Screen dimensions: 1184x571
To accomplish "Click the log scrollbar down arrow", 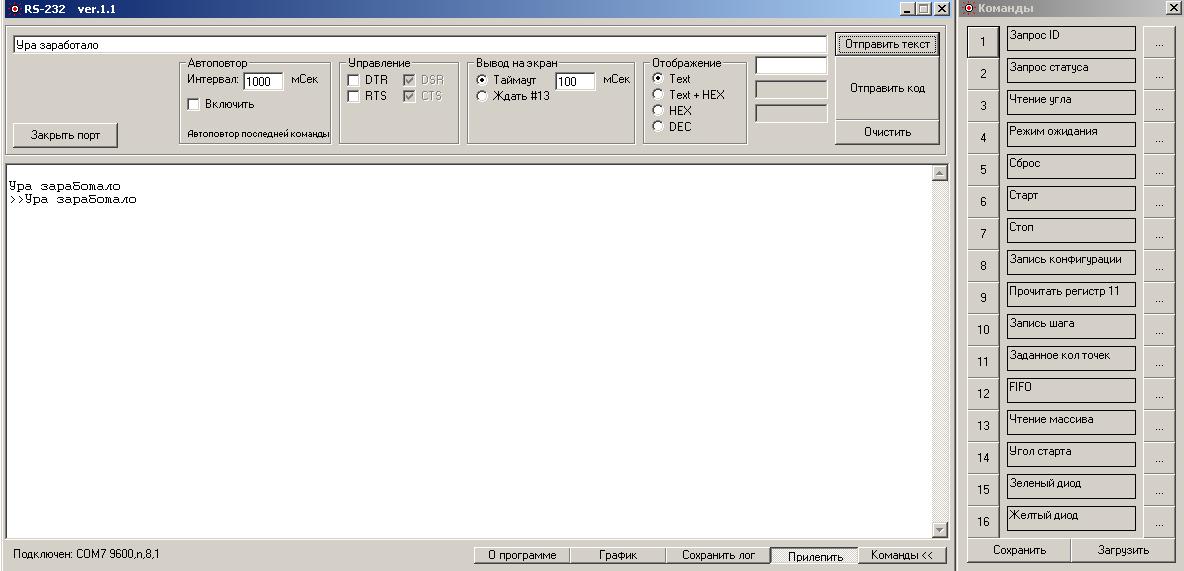I will [x=939, y=530].
